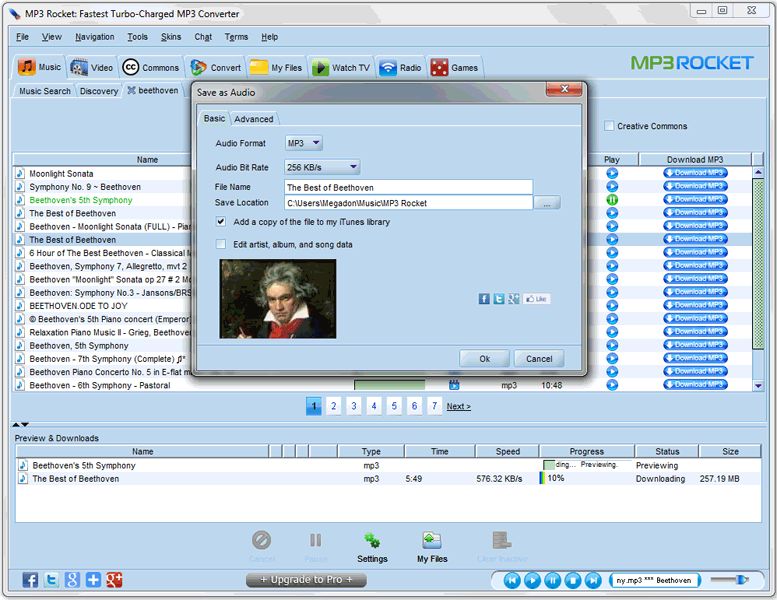777x600 pixels.
Task: Click the Beethoven portrait thumbnail
Action: 278,299
